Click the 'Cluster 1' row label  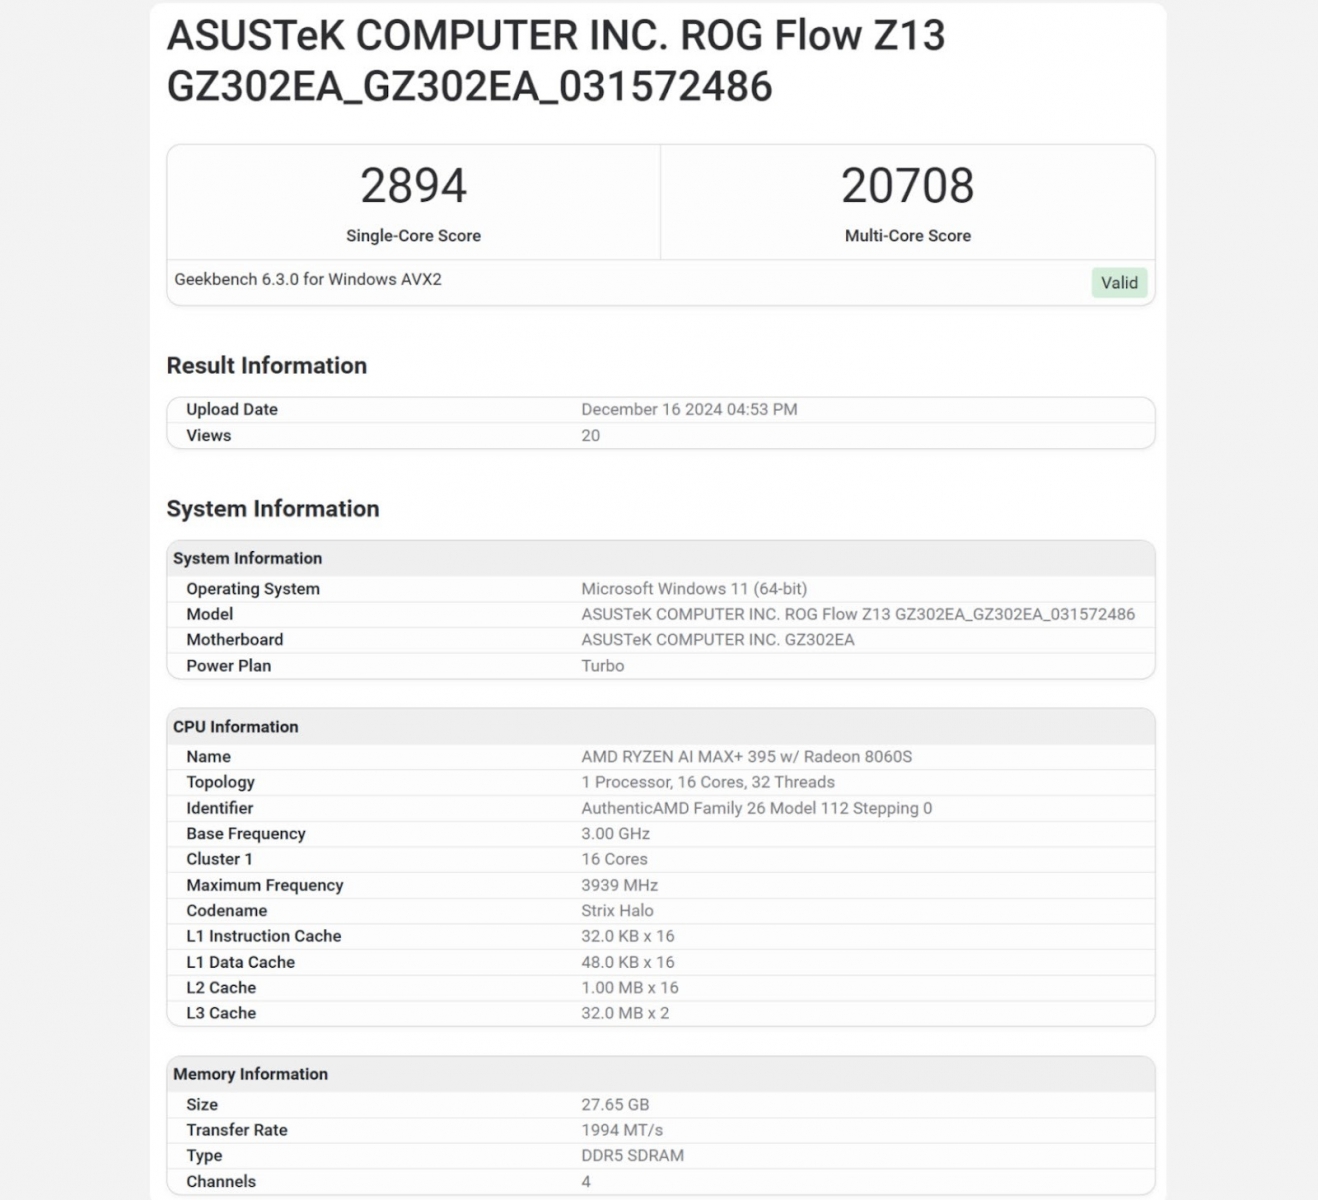219,859
